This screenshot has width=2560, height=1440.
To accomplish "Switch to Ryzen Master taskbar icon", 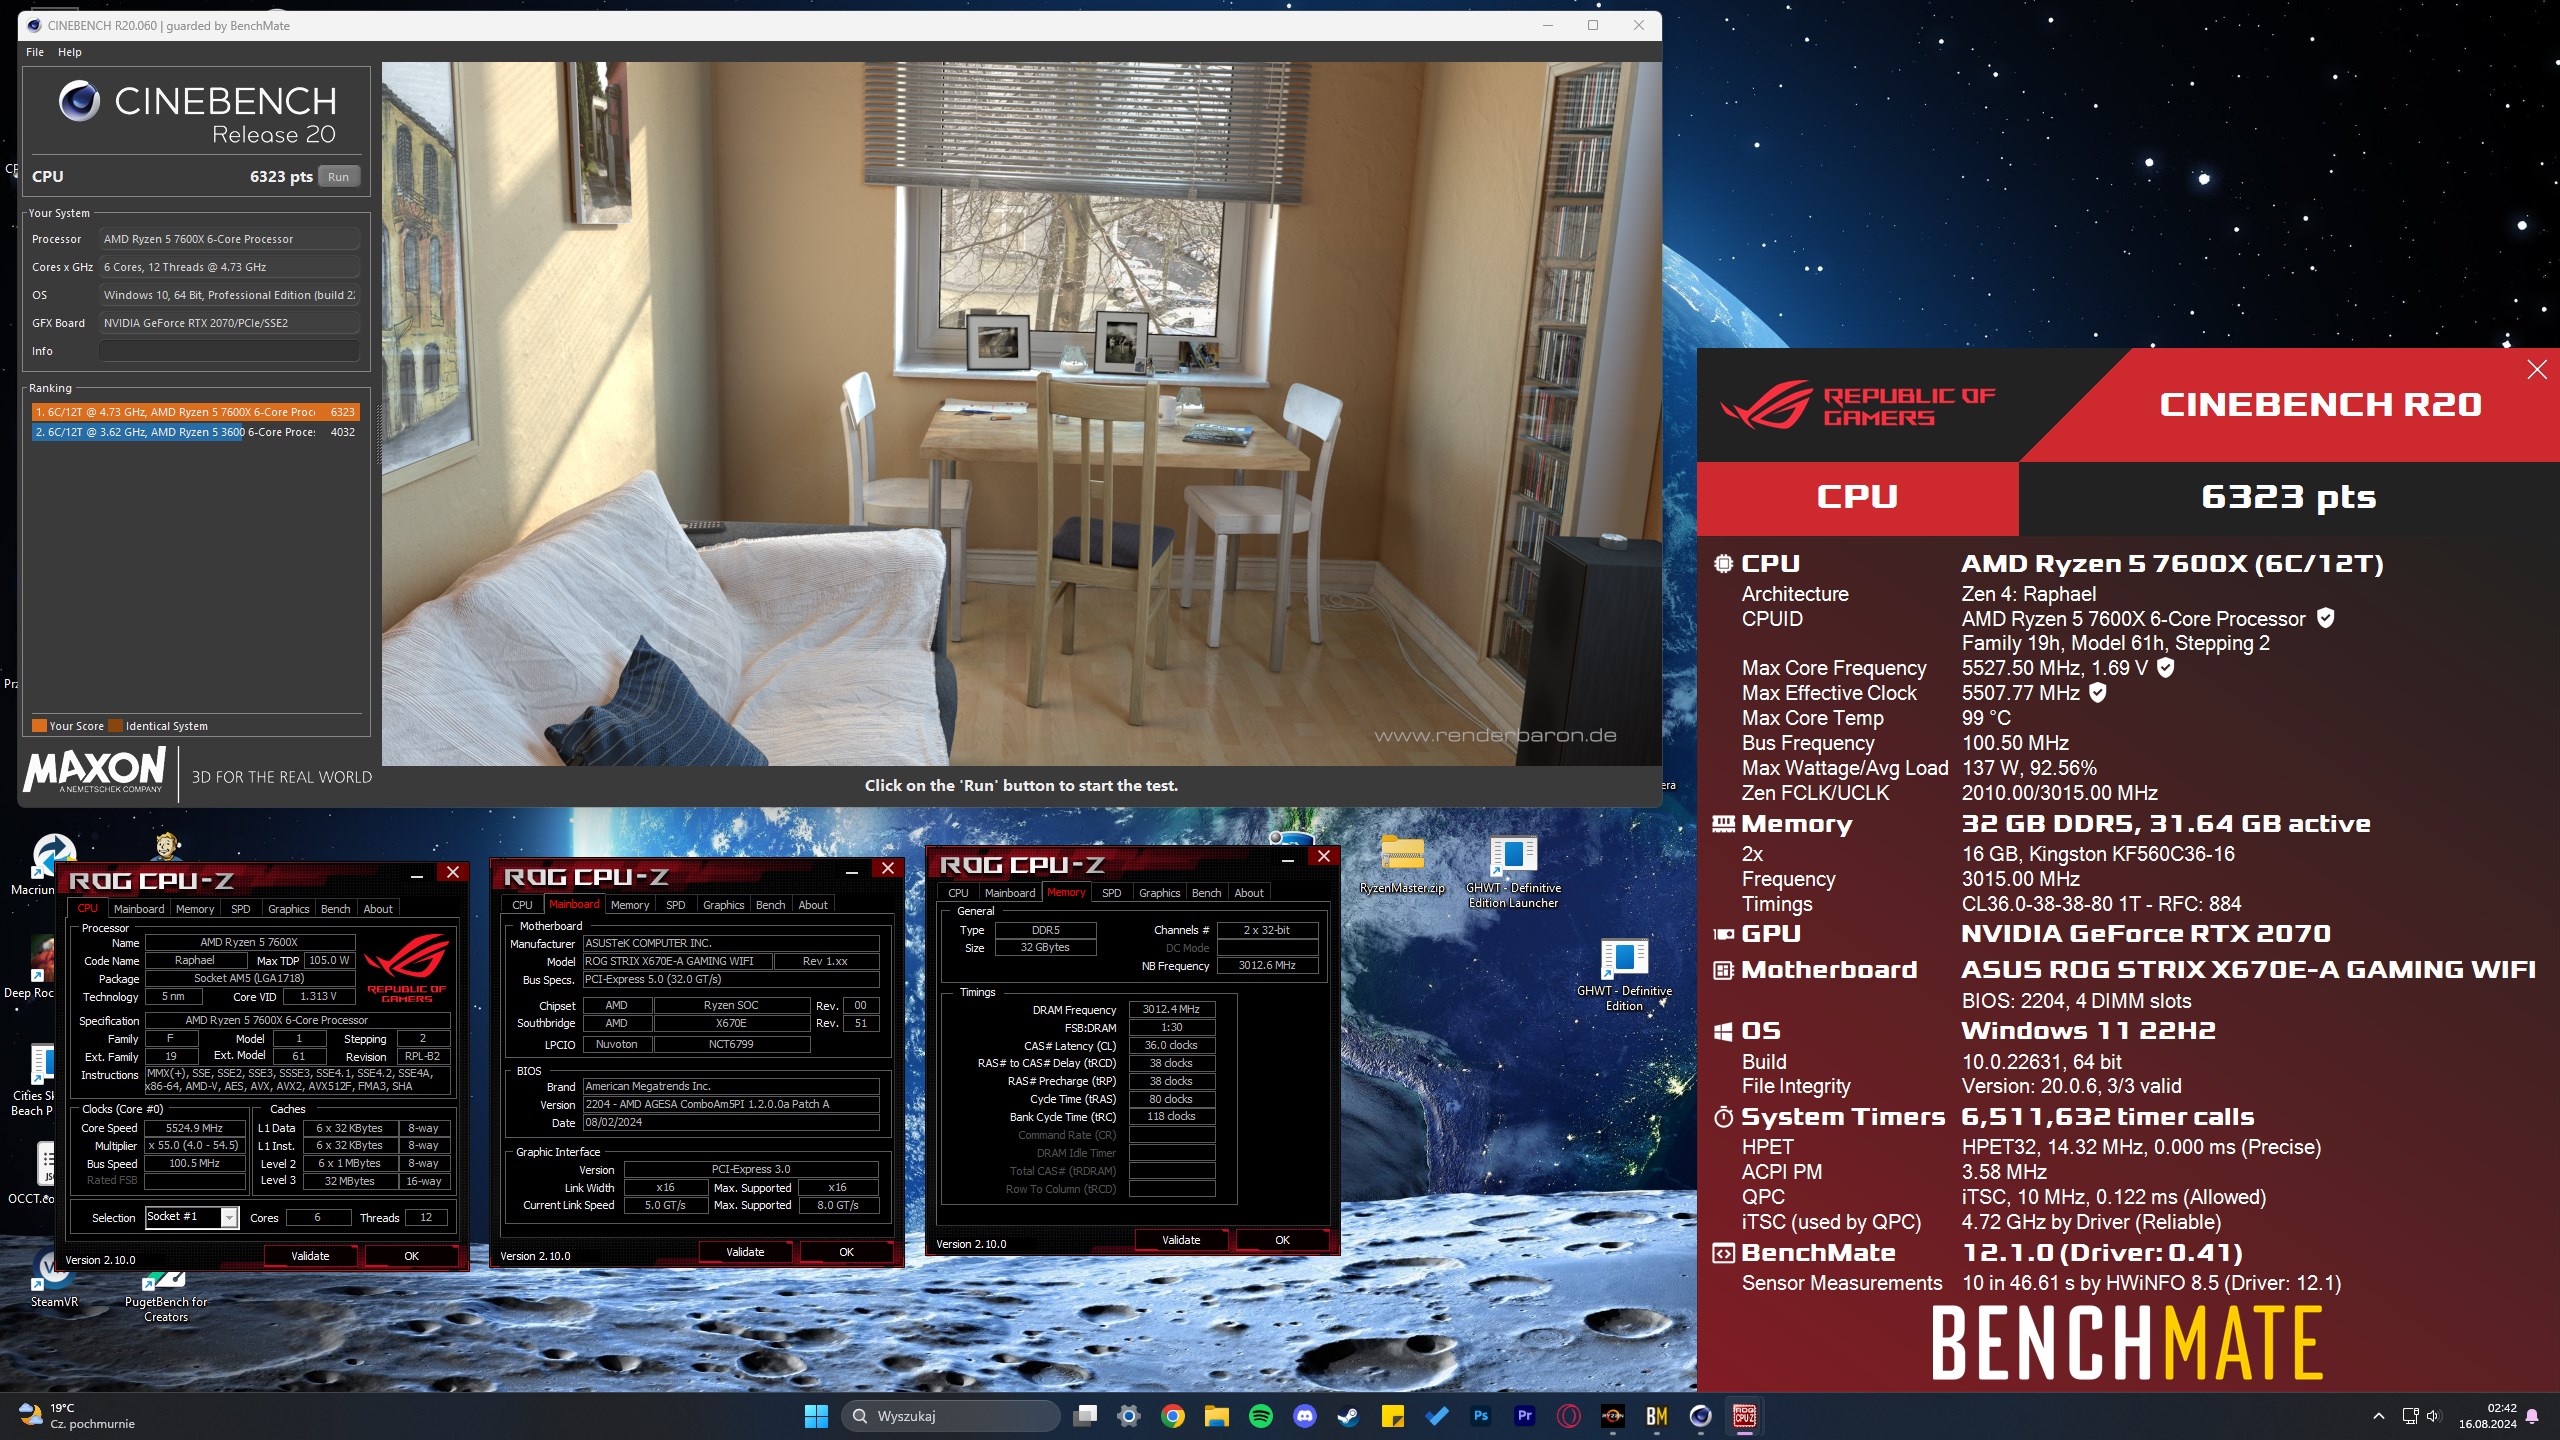I will click(1613, 1416).
